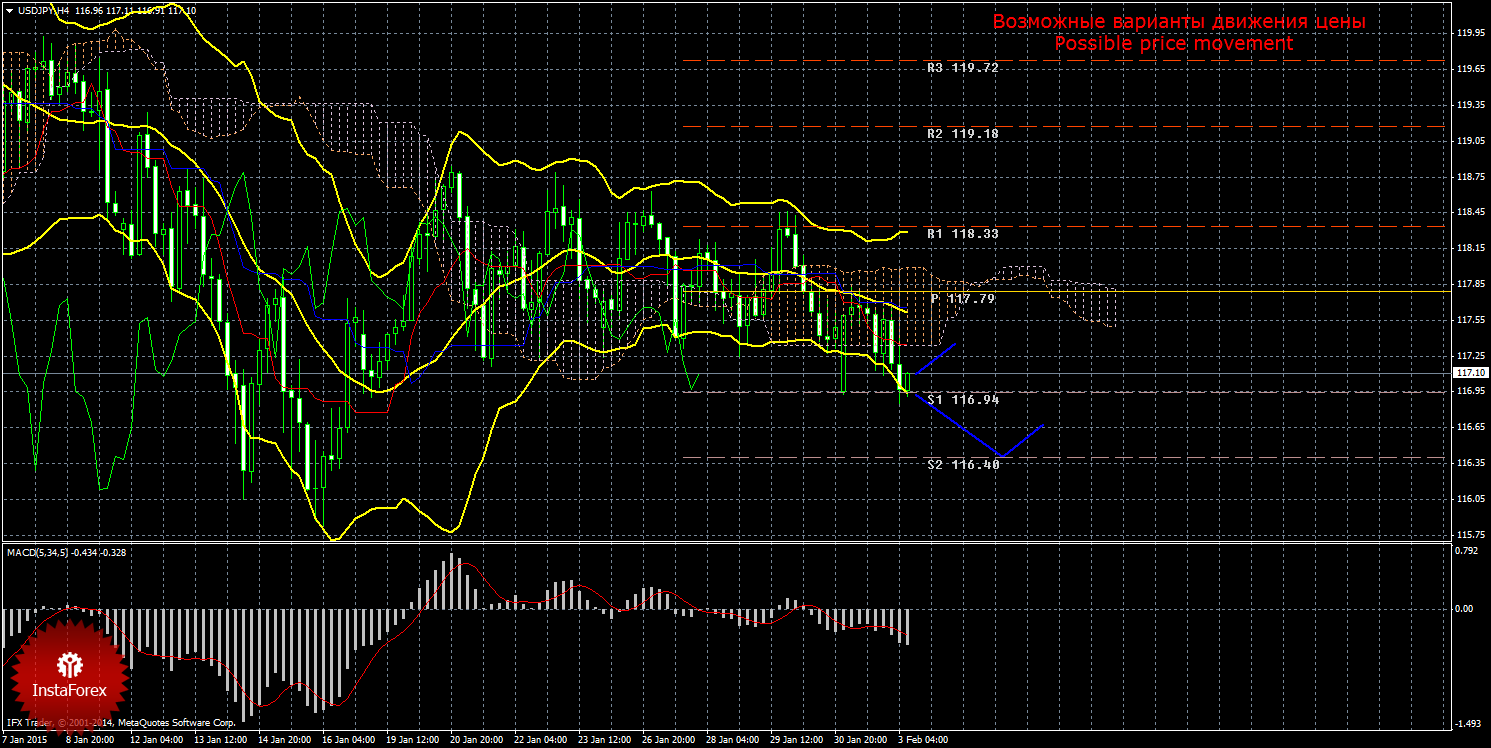Image resolution: width=1491 pixels, height=748 pixels.
Task: Click the 12 Jan 04:00 time axis label
Action: [x=156, y=741]
